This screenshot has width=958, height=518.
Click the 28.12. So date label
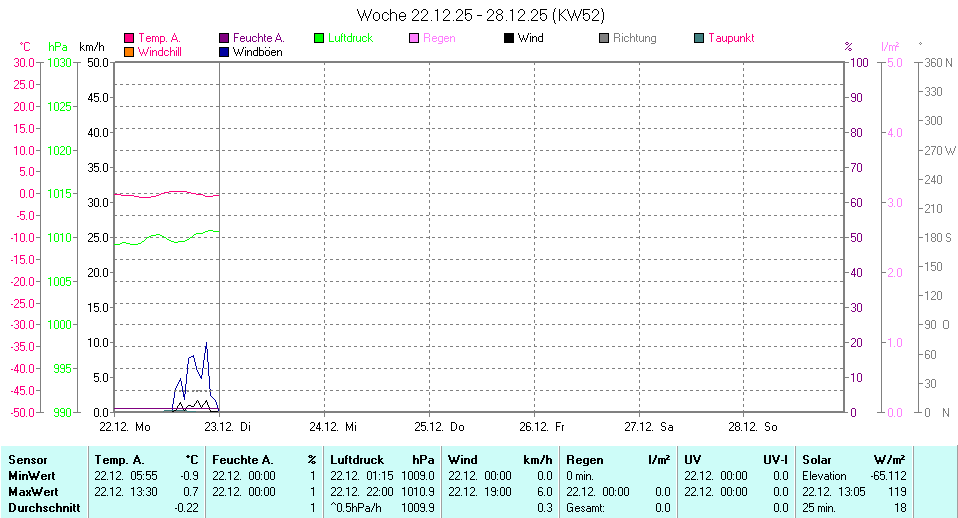point(755,426)
